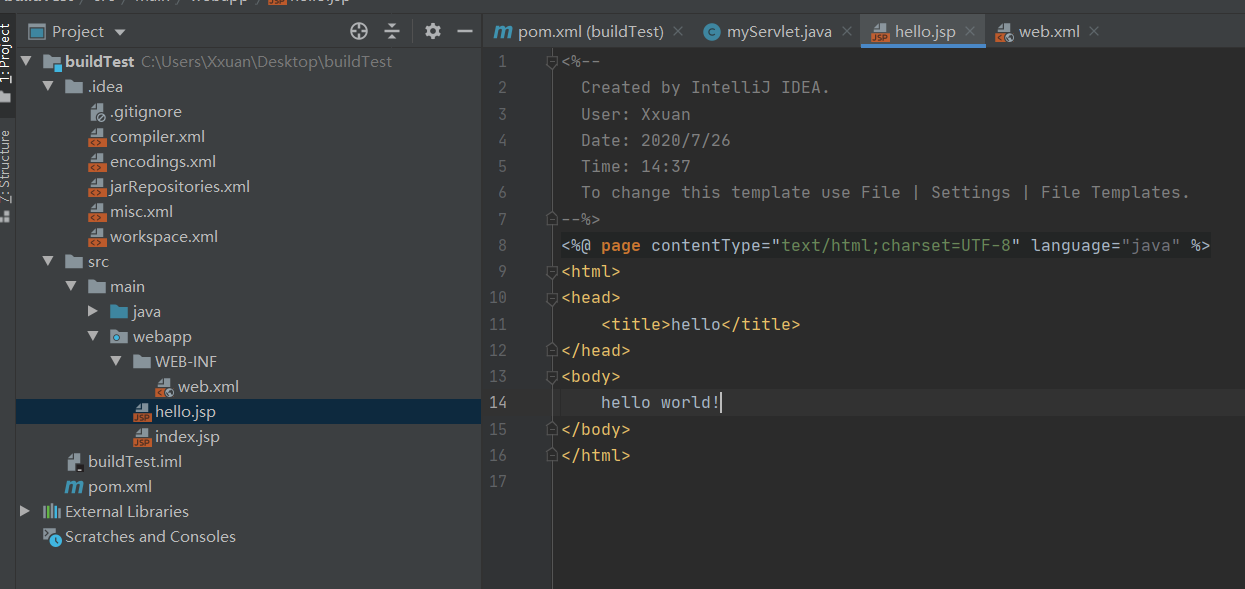Viewport: 1245px width, 589px height.
Task: Collapse the main folder arrow
Action: tap(71, 287)
